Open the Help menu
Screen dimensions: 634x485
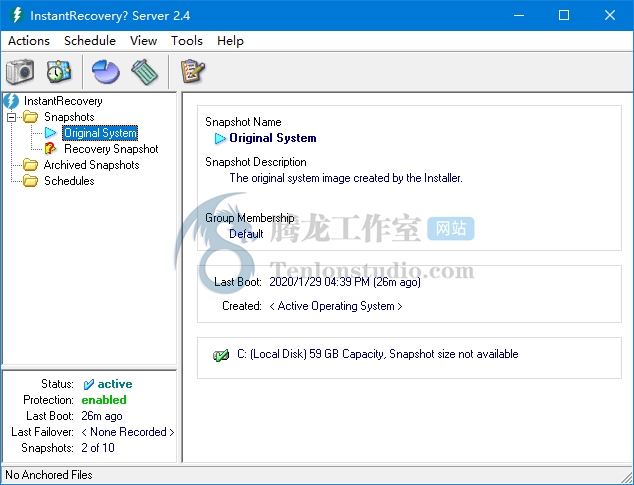pyautogui.click(x=230, y=41)
